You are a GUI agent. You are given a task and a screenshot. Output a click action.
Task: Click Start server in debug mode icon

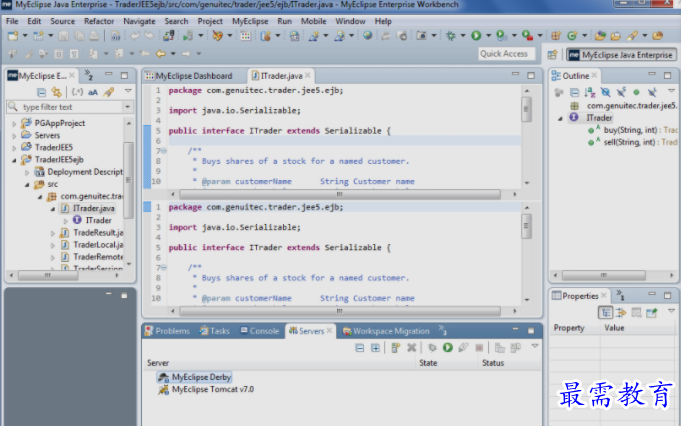(432, 347)
